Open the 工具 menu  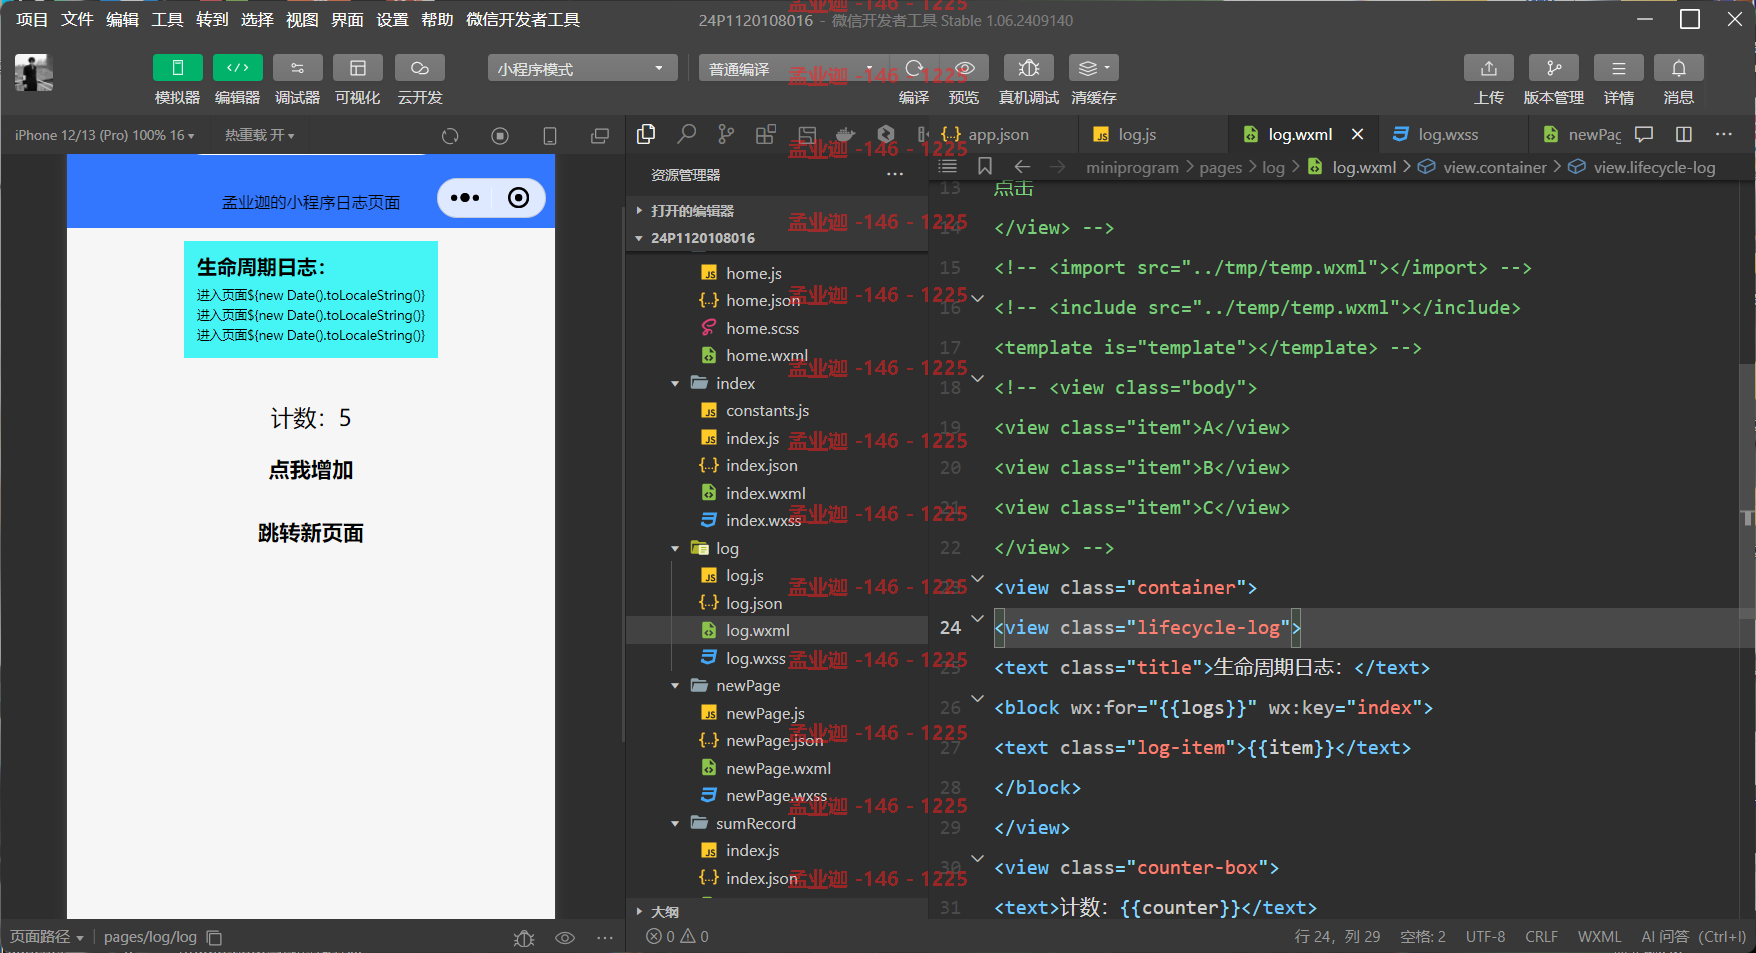[x=167, y=20]
